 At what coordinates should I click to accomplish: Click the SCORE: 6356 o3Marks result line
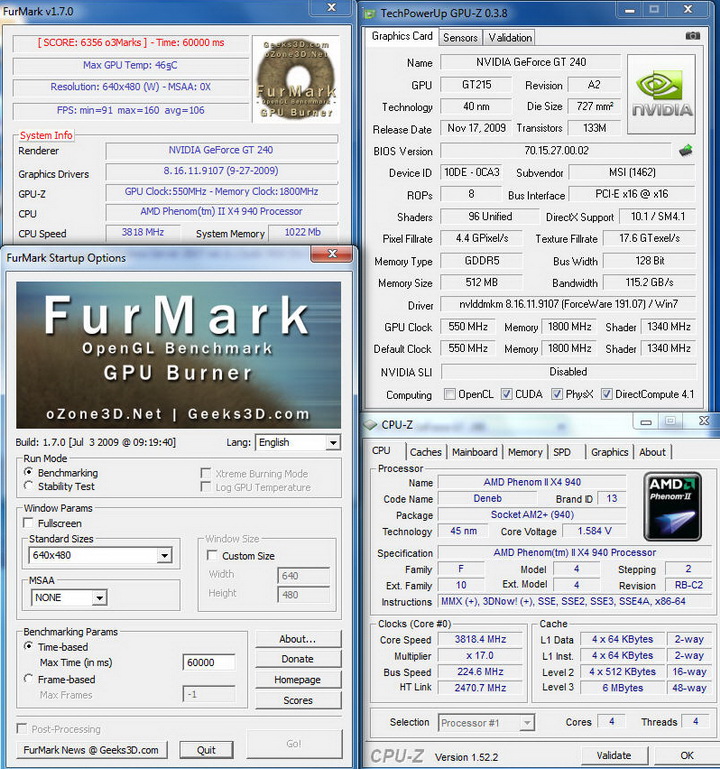pos(131,43)
